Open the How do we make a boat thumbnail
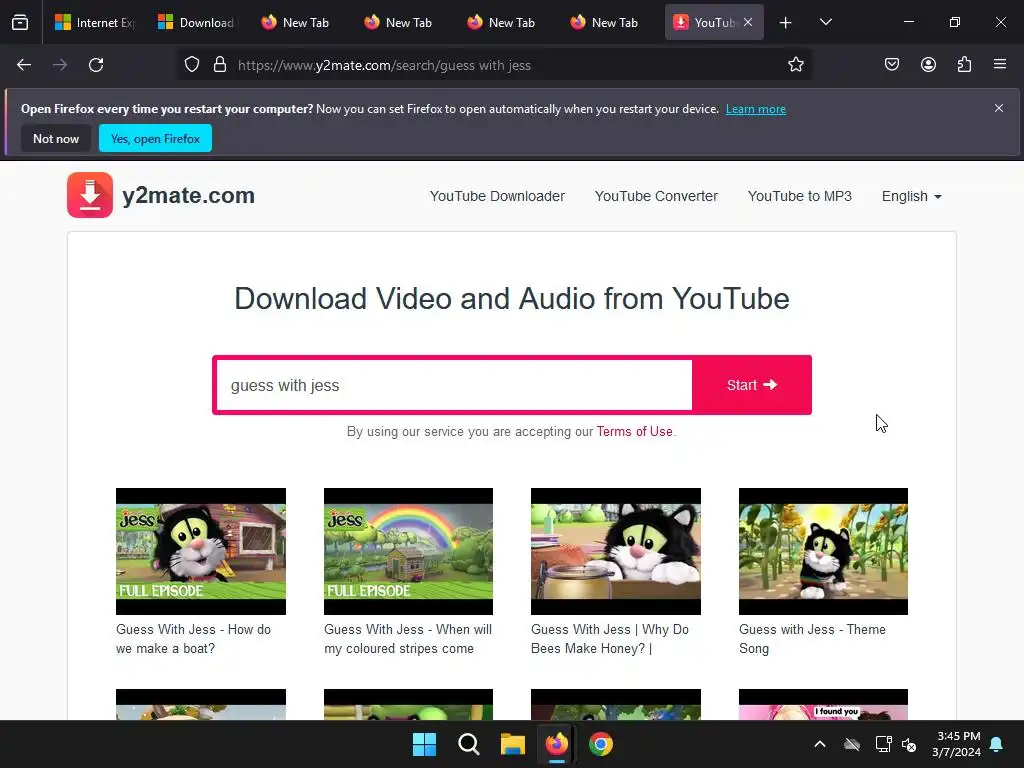Viewport: 1024px width, 768px height. tap(200, 551)
